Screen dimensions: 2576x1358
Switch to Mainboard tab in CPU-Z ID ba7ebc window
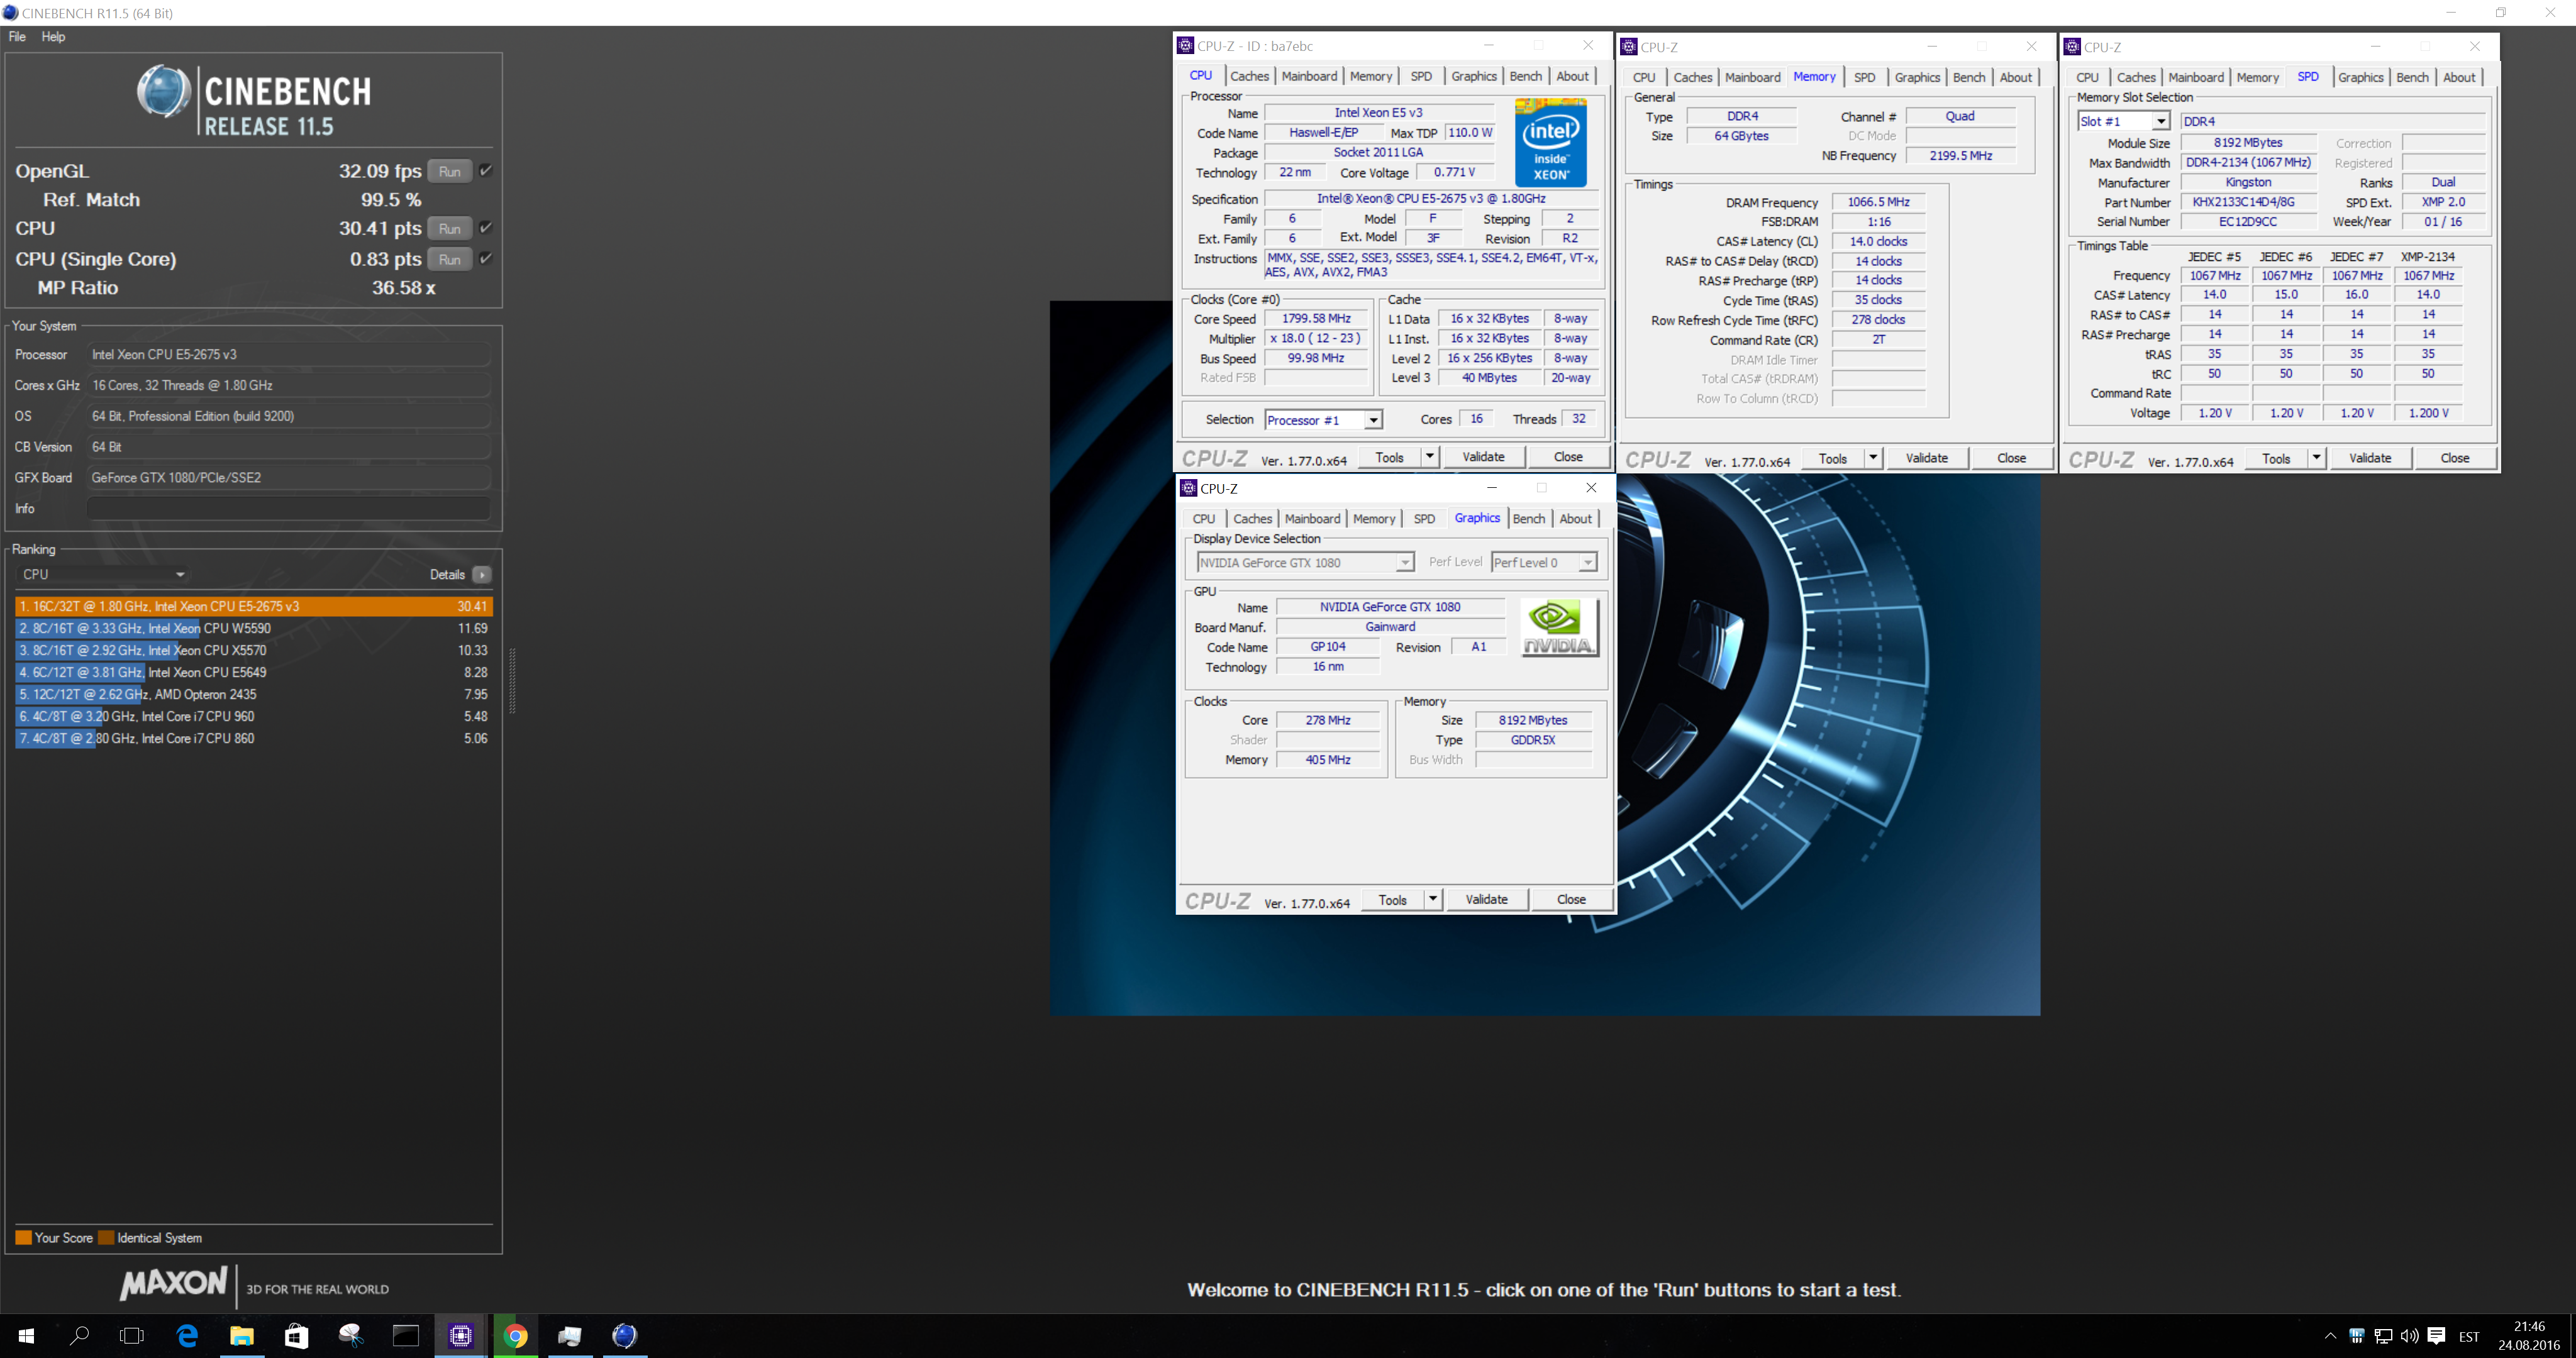coord(1309,76)
